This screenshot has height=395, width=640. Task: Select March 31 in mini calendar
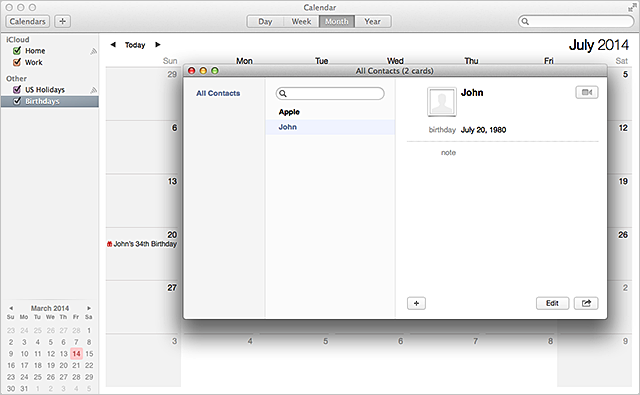coord(24,388)
